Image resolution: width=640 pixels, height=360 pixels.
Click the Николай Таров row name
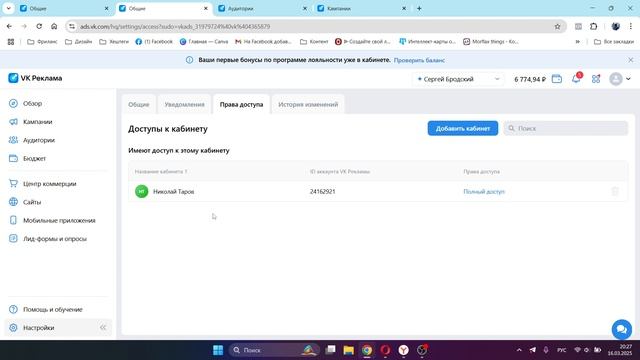[x=173, y=191]
